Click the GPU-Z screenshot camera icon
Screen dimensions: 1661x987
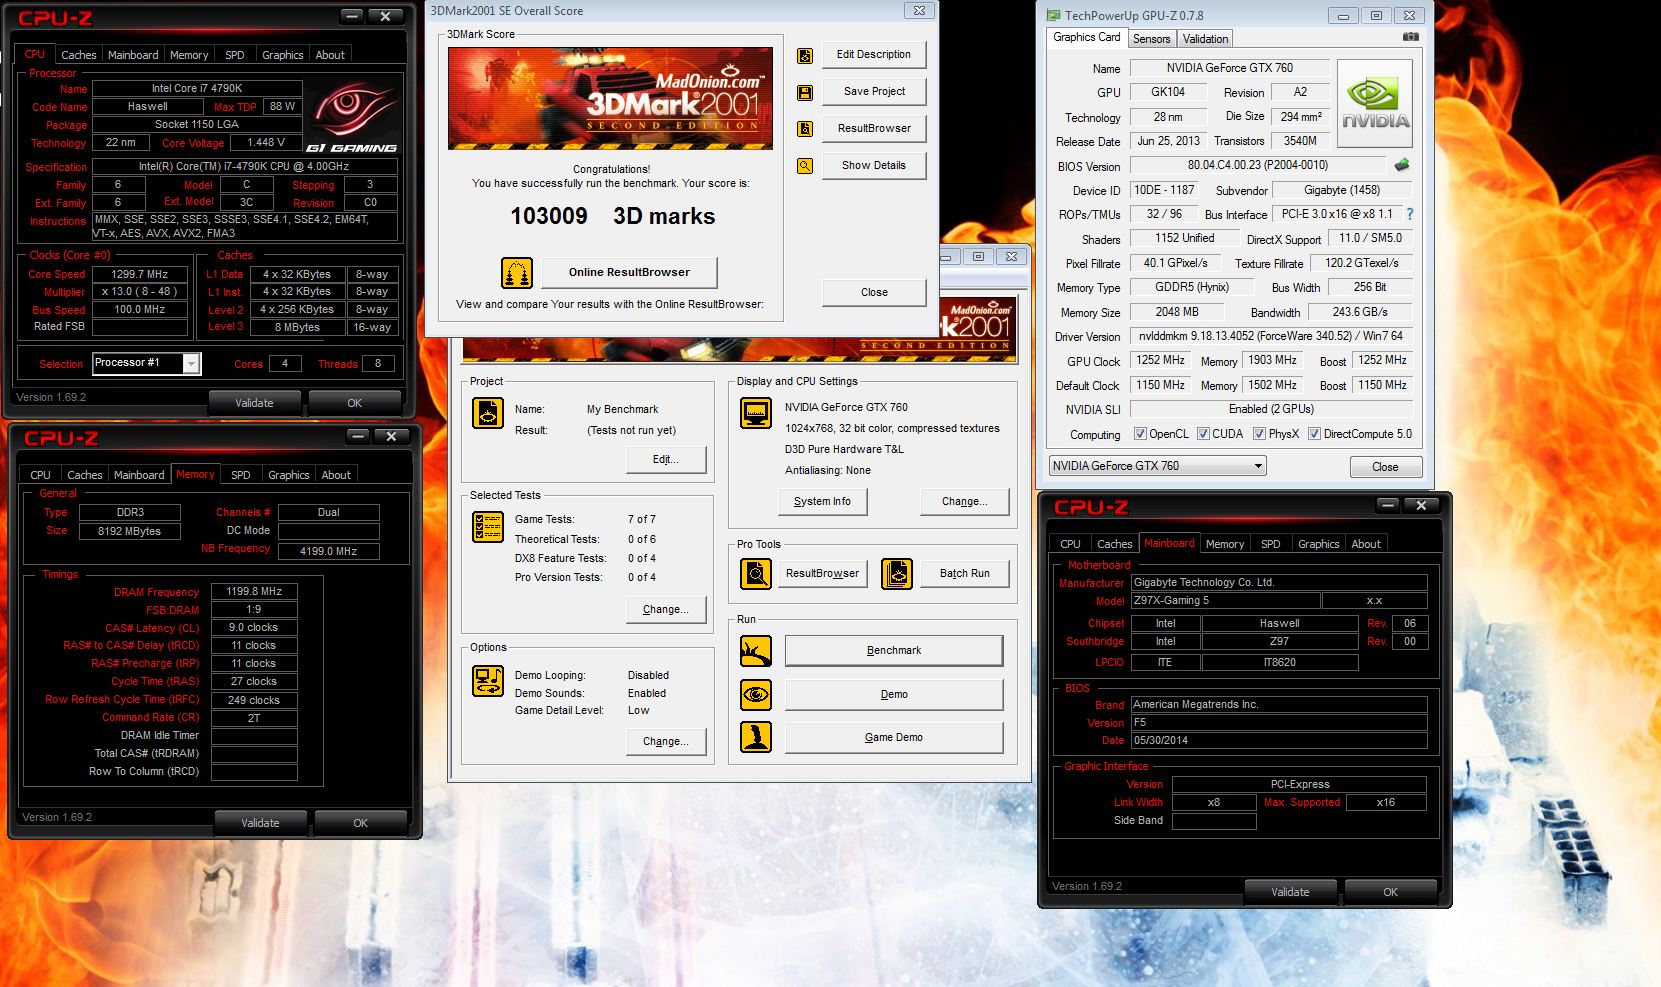coord(1410,37)
